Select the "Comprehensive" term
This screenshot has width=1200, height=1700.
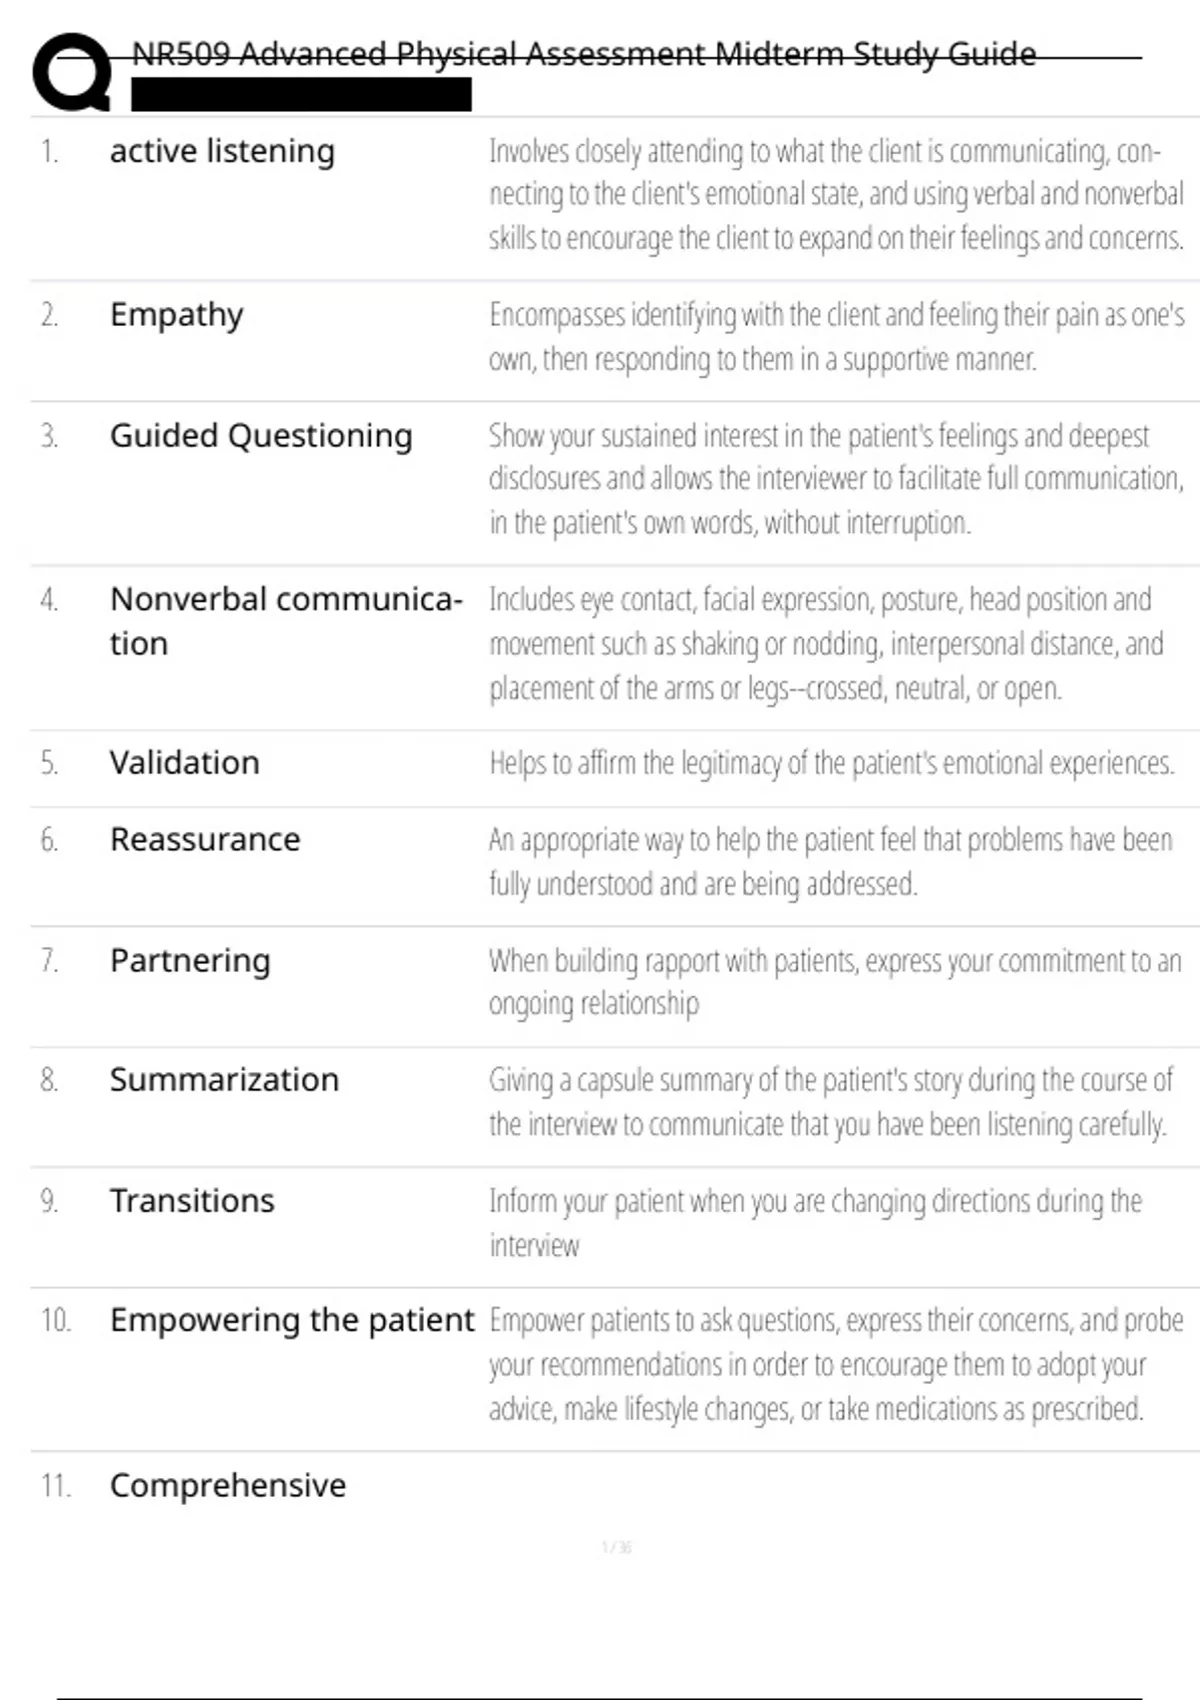[228, 1486]
